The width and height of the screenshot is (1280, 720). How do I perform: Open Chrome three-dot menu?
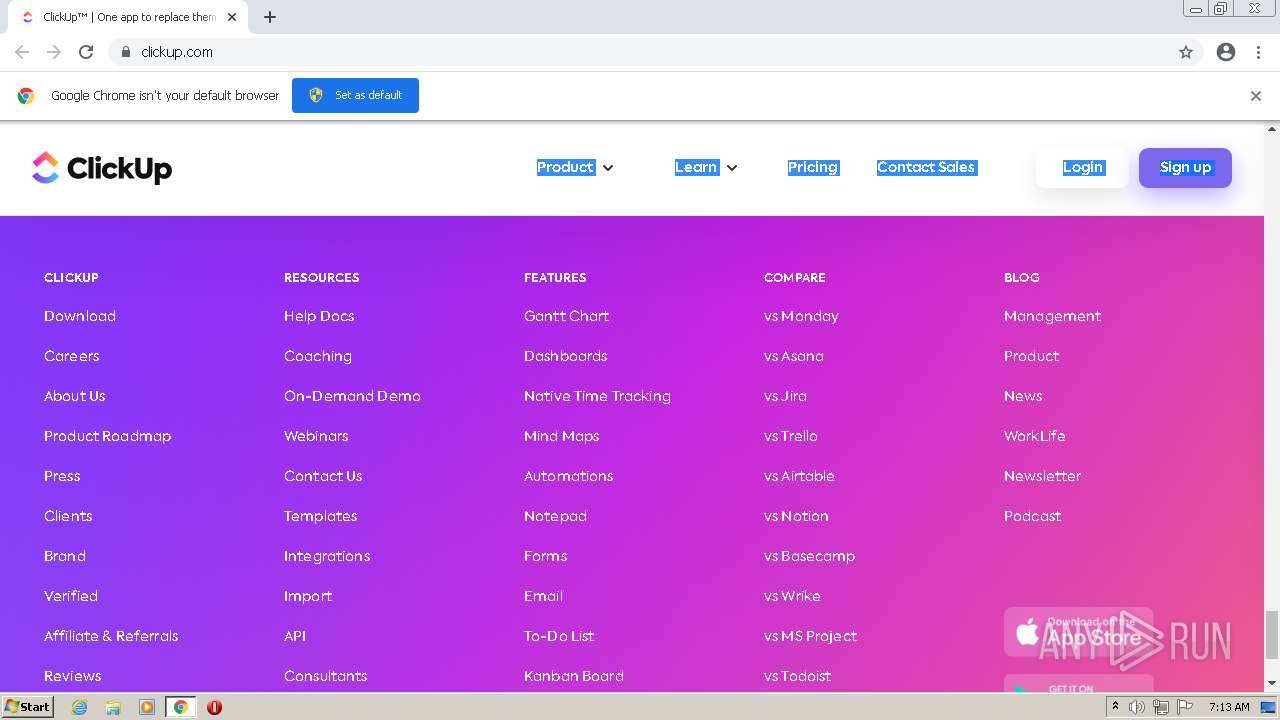[1258, 52]
